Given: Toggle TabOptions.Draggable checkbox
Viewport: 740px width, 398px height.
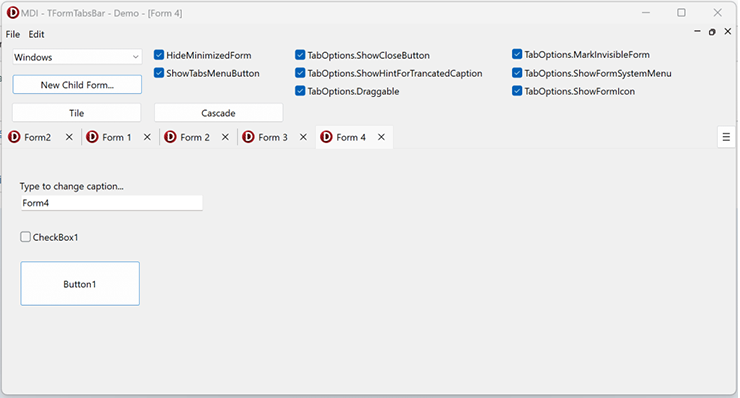Looking at the screenshot, I should click(x=300, y=91).
